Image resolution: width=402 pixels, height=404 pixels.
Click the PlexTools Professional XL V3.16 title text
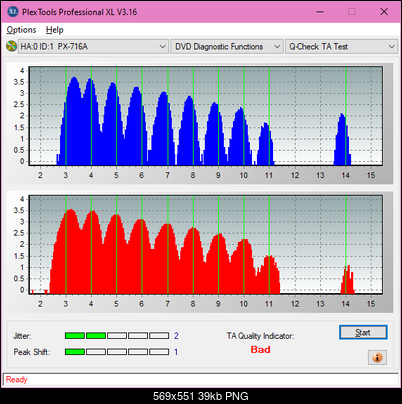[x=79, y=12]
